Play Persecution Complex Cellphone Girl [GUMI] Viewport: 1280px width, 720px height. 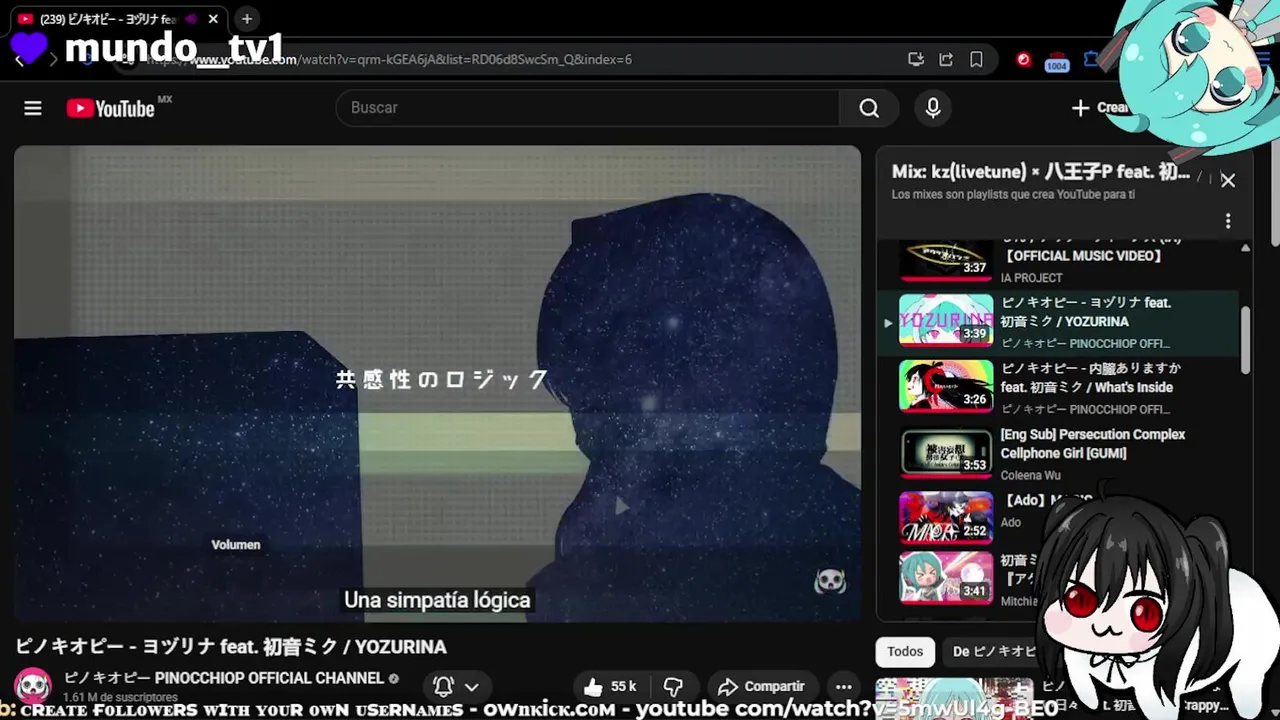[x=1060, y=454]
